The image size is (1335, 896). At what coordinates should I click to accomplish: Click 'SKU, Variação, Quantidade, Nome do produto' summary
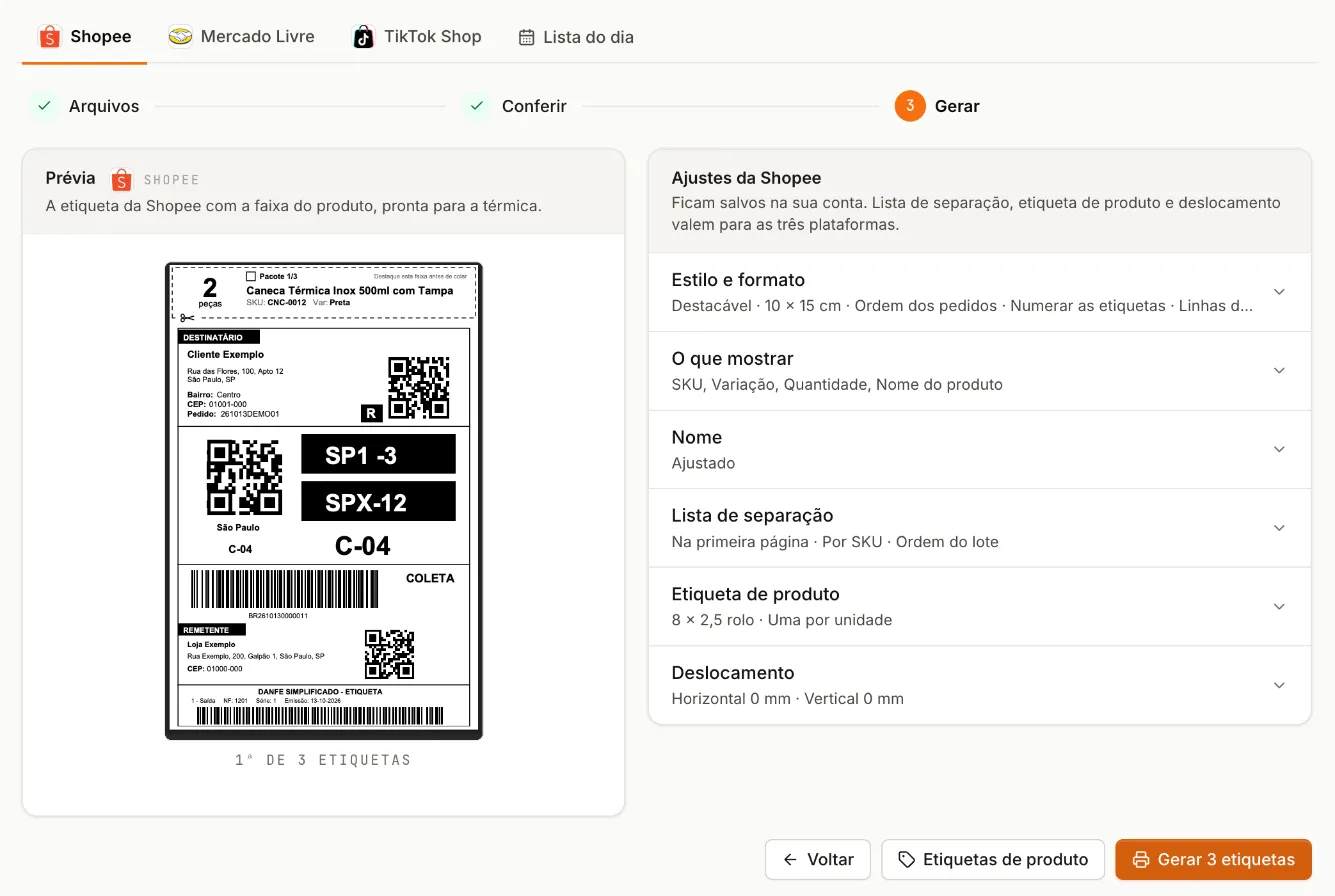pos(837,384)
